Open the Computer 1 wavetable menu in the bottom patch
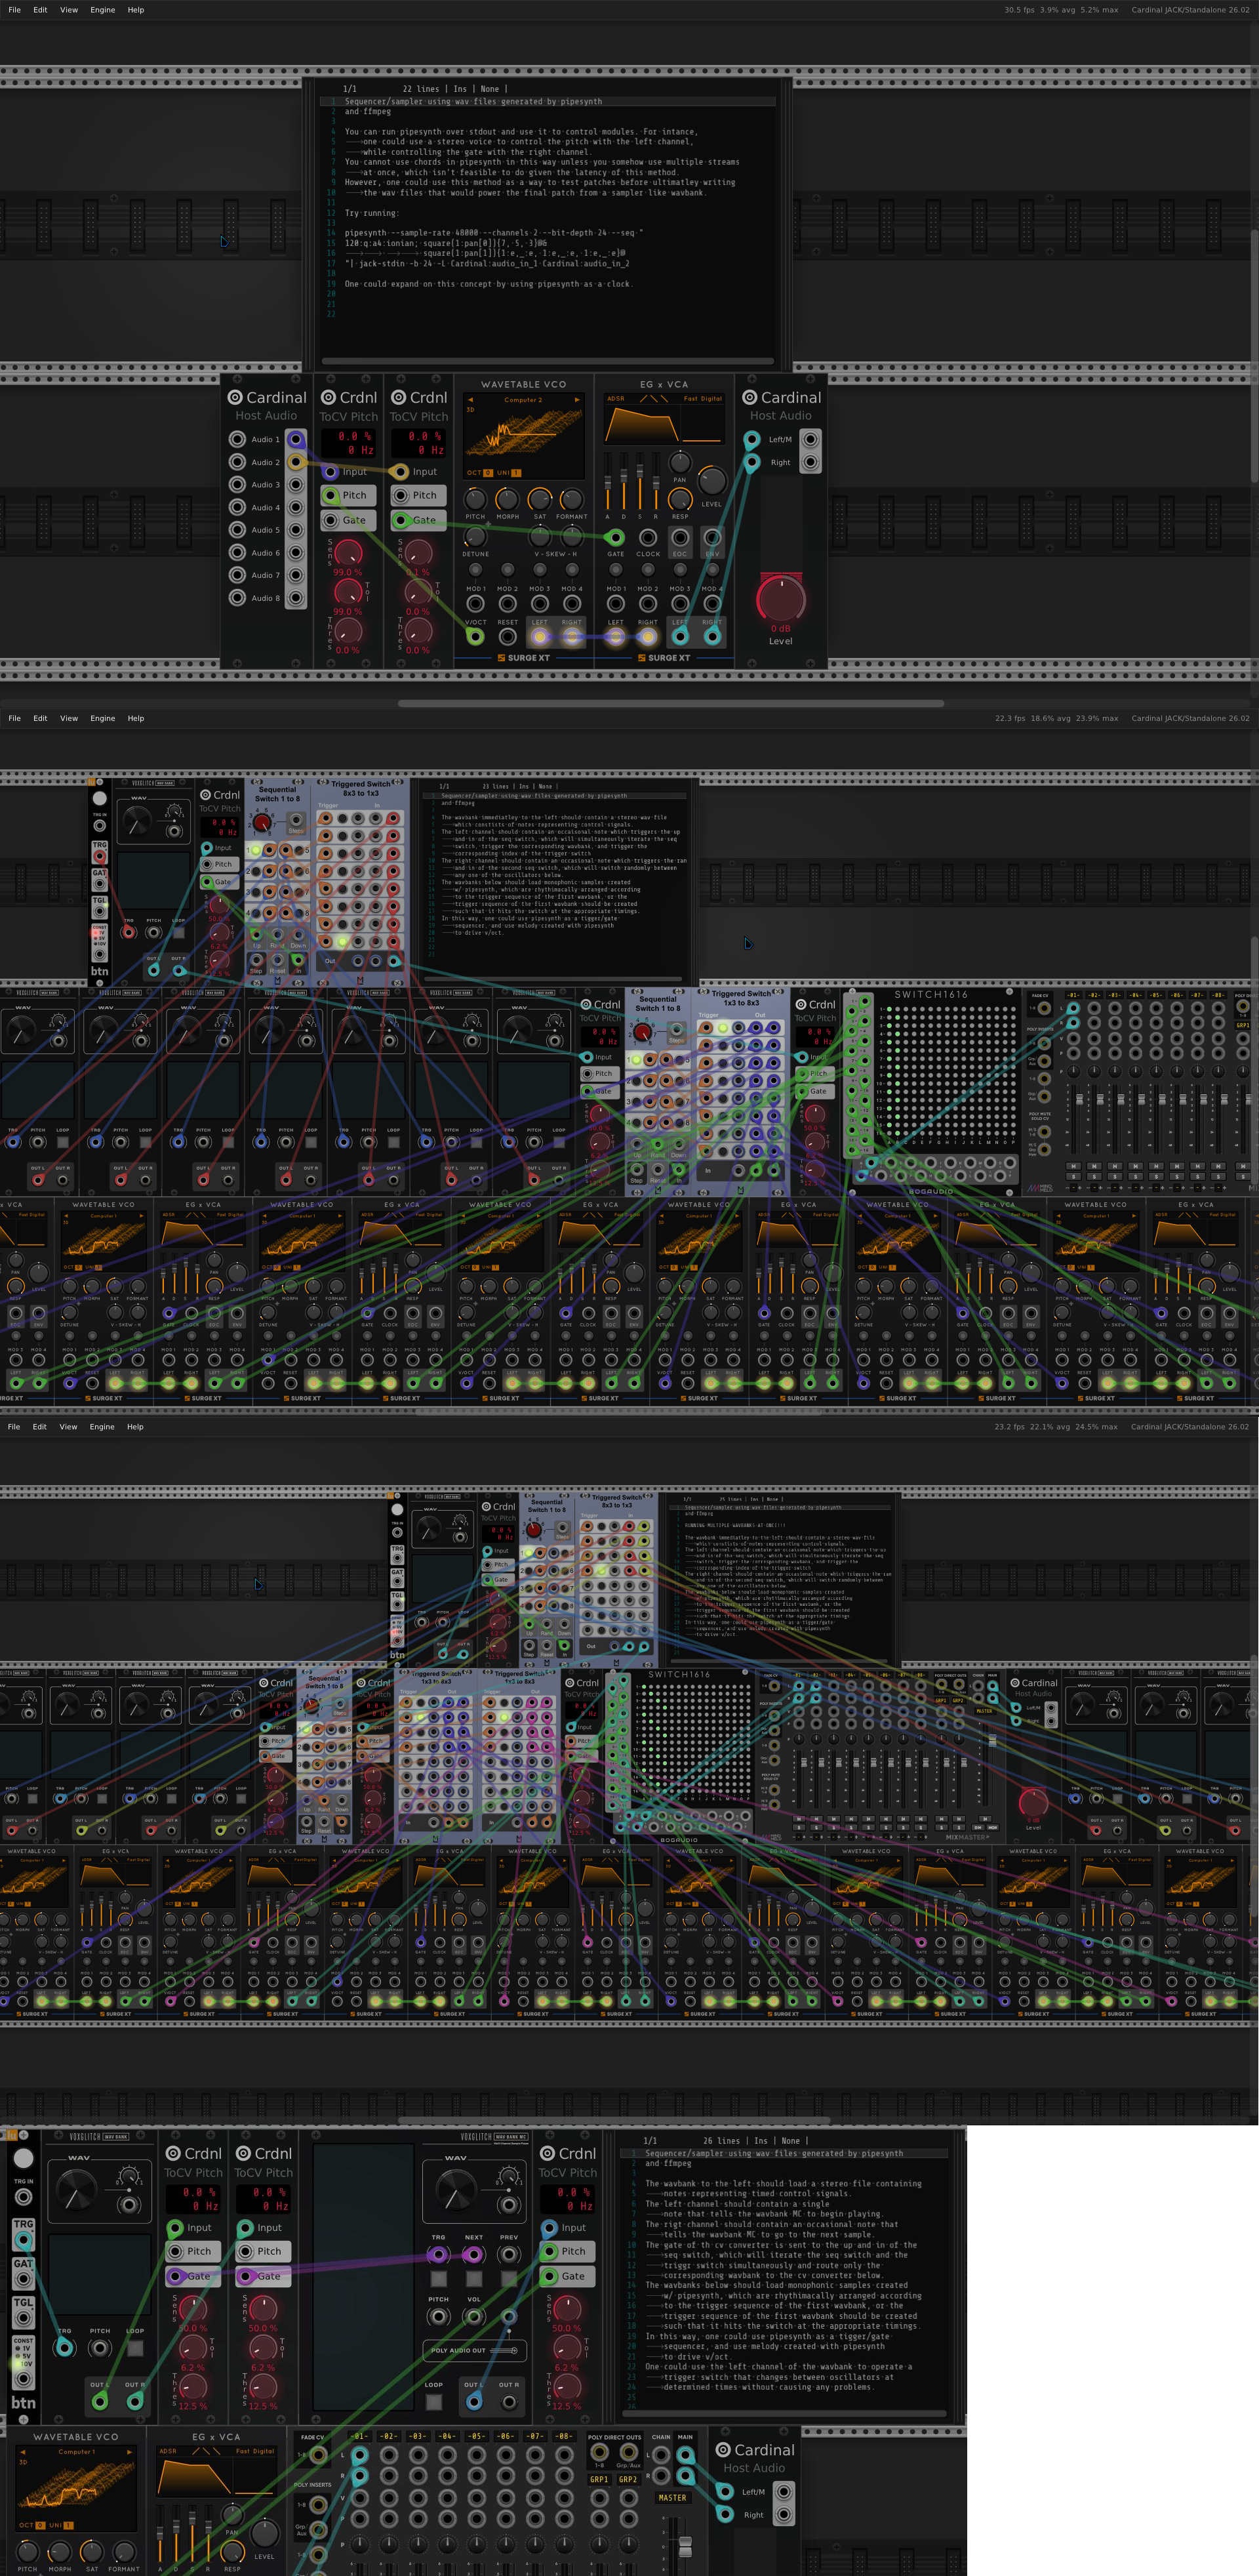Screen dimensions: 1259x2576 click(76, 2451)
